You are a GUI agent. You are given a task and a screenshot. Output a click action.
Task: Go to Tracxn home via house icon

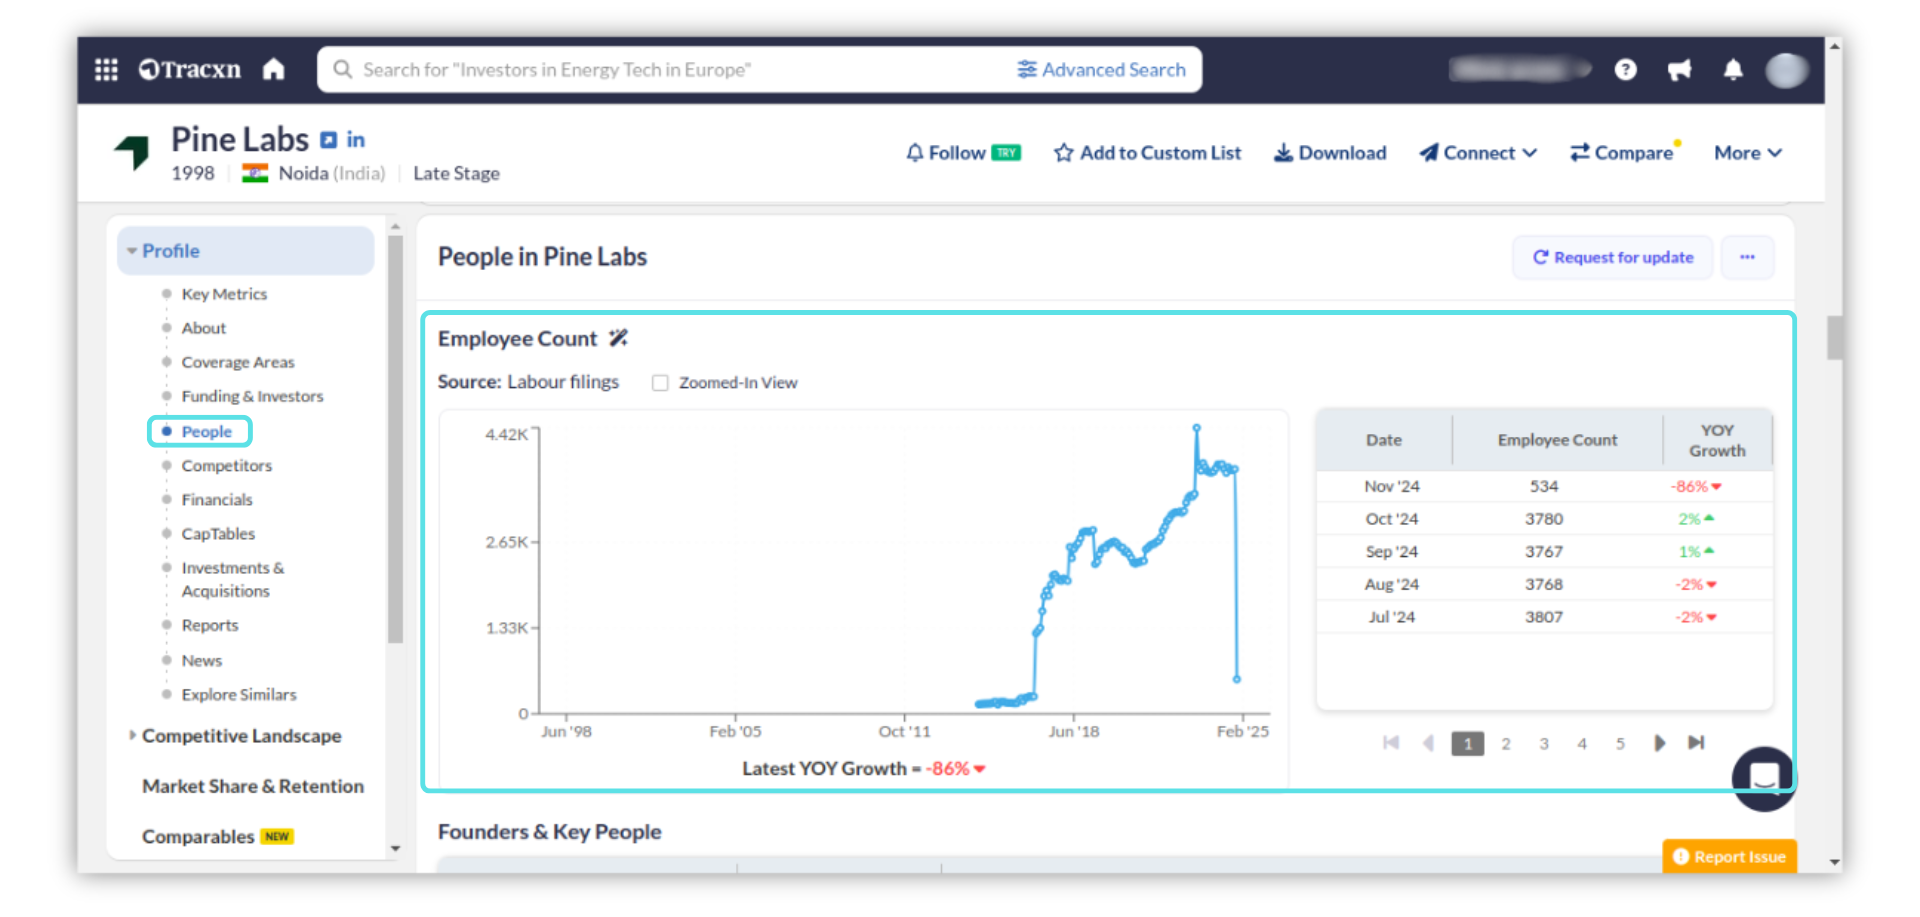pyautogui.click(x=273, y=69)
